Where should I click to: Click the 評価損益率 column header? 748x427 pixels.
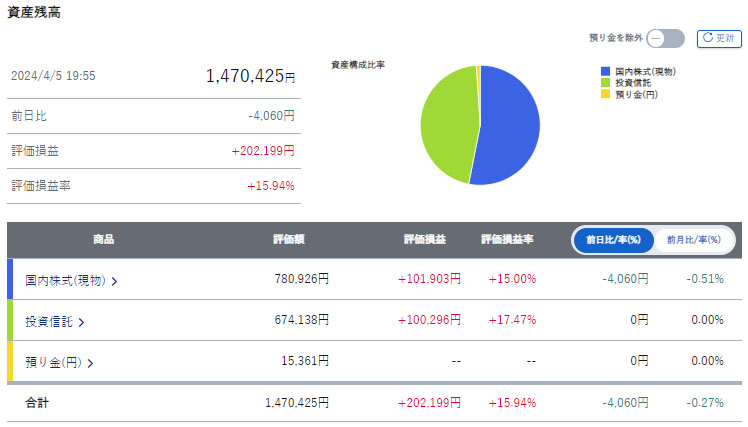[507, 240]
